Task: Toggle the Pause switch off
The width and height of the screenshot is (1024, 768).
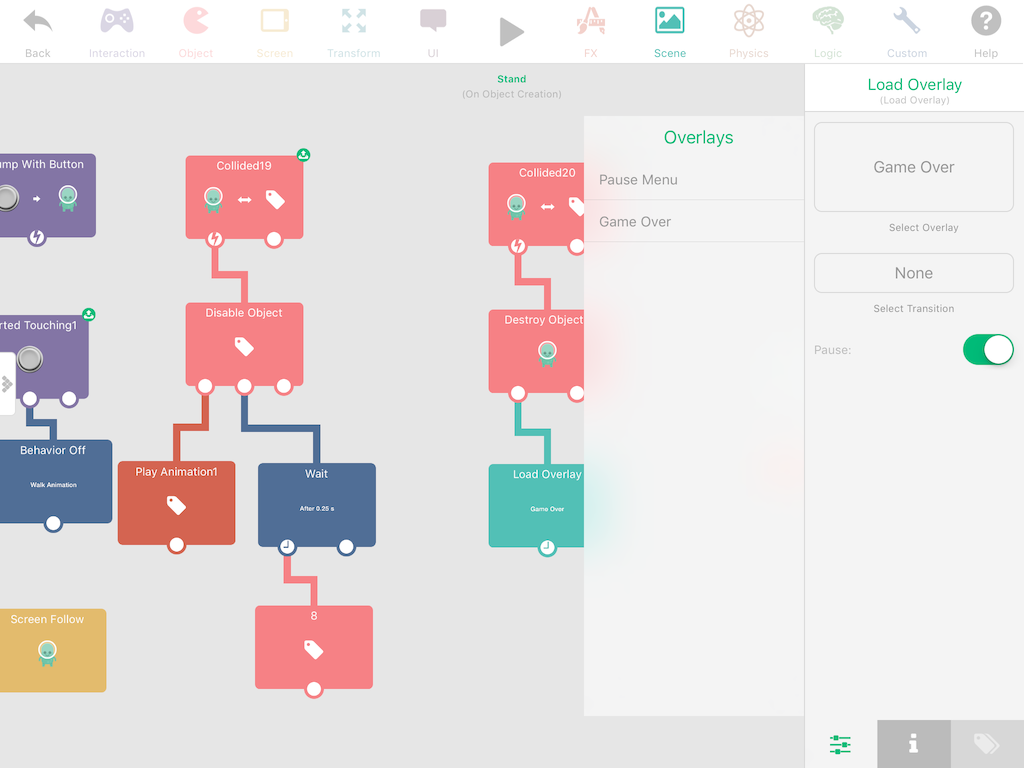Action: (x=988, y=349)
